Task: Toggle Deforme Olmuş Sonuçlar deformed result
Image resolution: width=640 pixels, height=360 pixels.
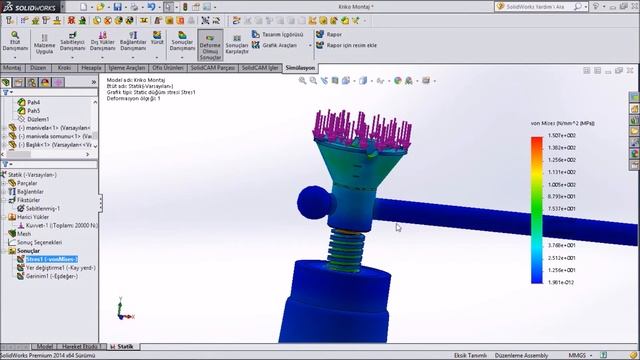Action: pyautogui.click(x=210, y=45)
